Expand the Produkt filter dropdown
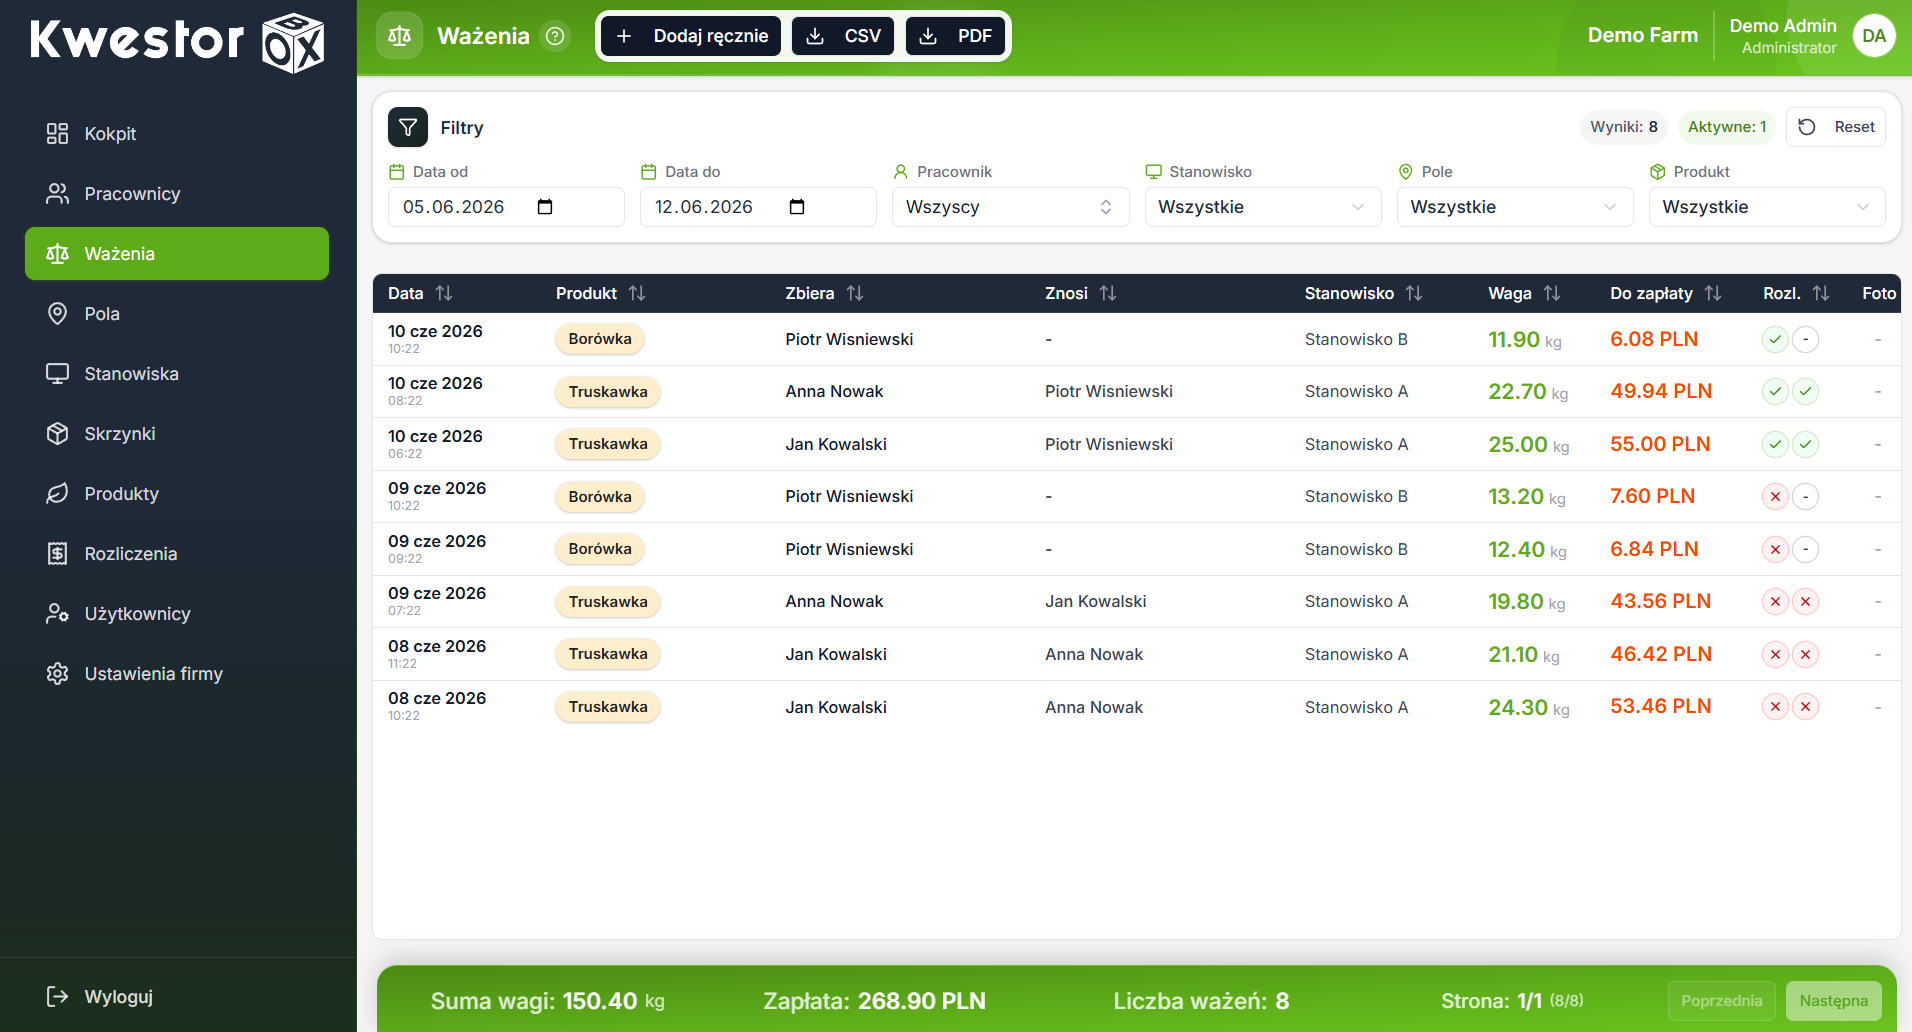Image resolution: width=1912 pixels, height=1032 pixels. pos(1766,207)
